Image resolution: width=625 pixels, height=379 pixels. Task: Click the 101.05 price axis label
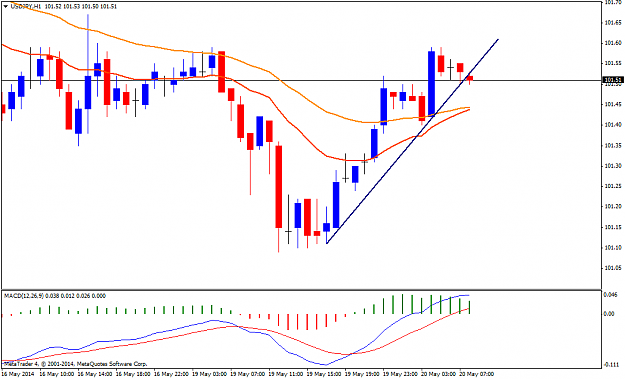click(613, 268)
